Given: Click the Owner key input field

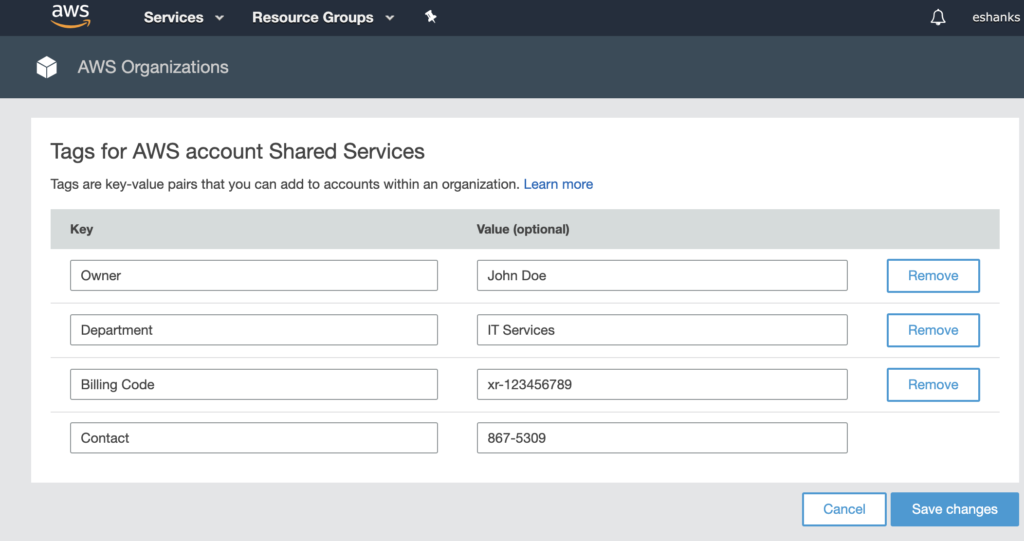Looking at the screenshot, I should point(253,276).
